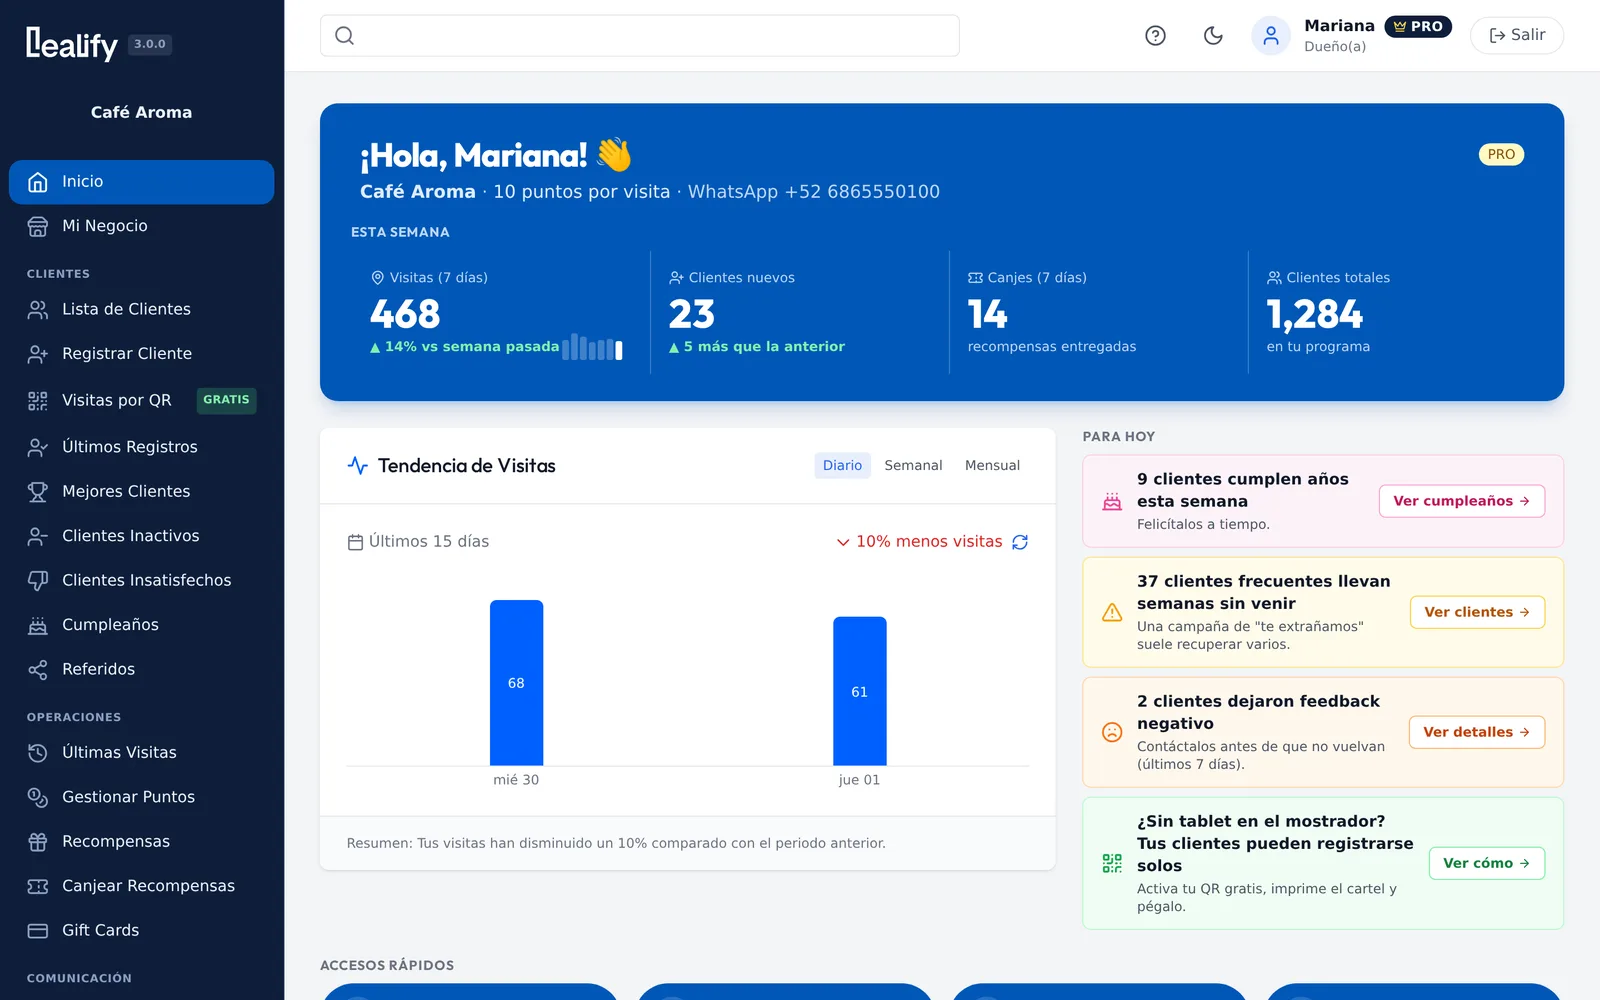The image size is (1600, 1000).
Task: Click the jue 01 bar showing 61
Action: click(x=859, y=691)
